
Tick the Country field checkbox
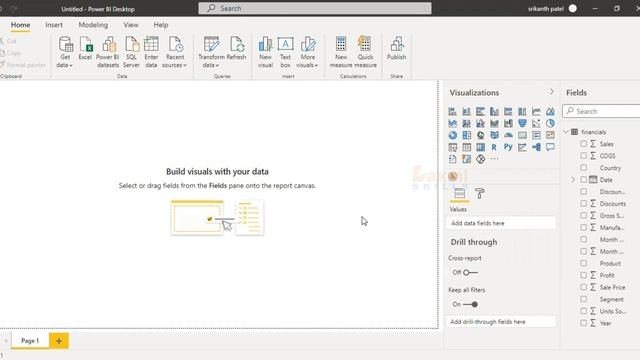(x=584, y=168)
